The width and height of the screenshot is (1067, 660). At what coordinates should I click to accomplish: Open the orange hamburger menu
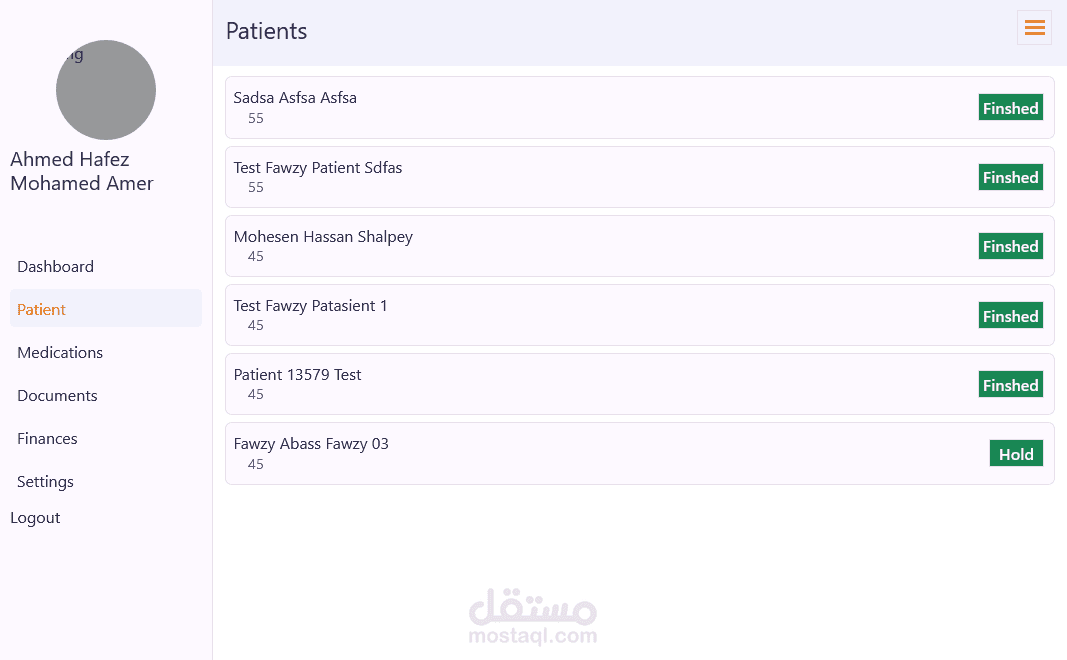(x=1034, y=28)
